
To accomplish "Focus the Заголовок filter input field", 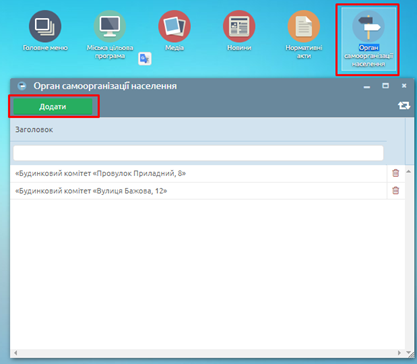I will tap(198, 153).
